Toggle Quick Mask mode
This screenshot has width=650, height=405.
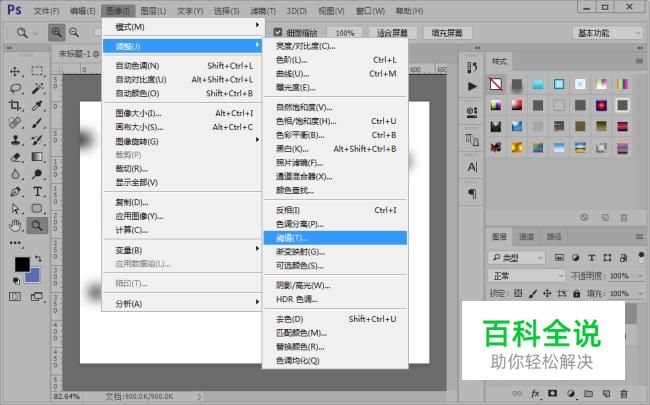15,296
